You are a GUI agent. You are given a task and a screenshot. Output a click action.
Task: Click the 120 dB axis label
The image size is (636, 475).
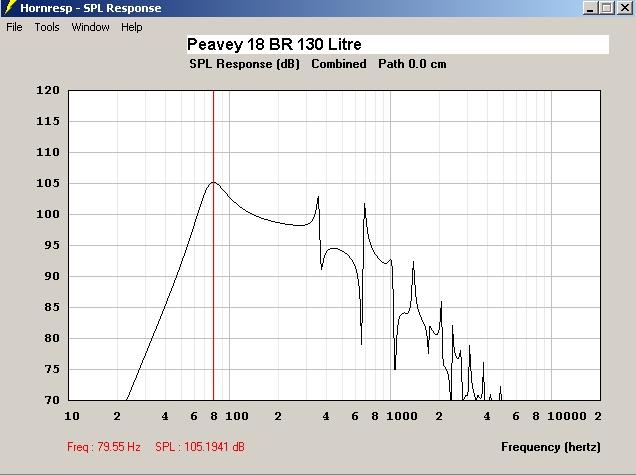[x=48, y=90]
